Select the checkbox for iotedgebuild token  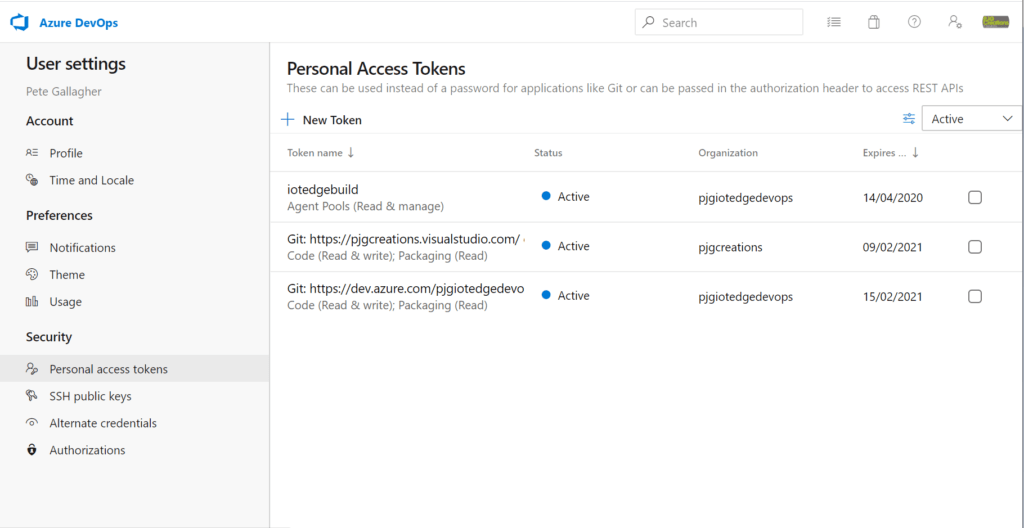(974, 197)
